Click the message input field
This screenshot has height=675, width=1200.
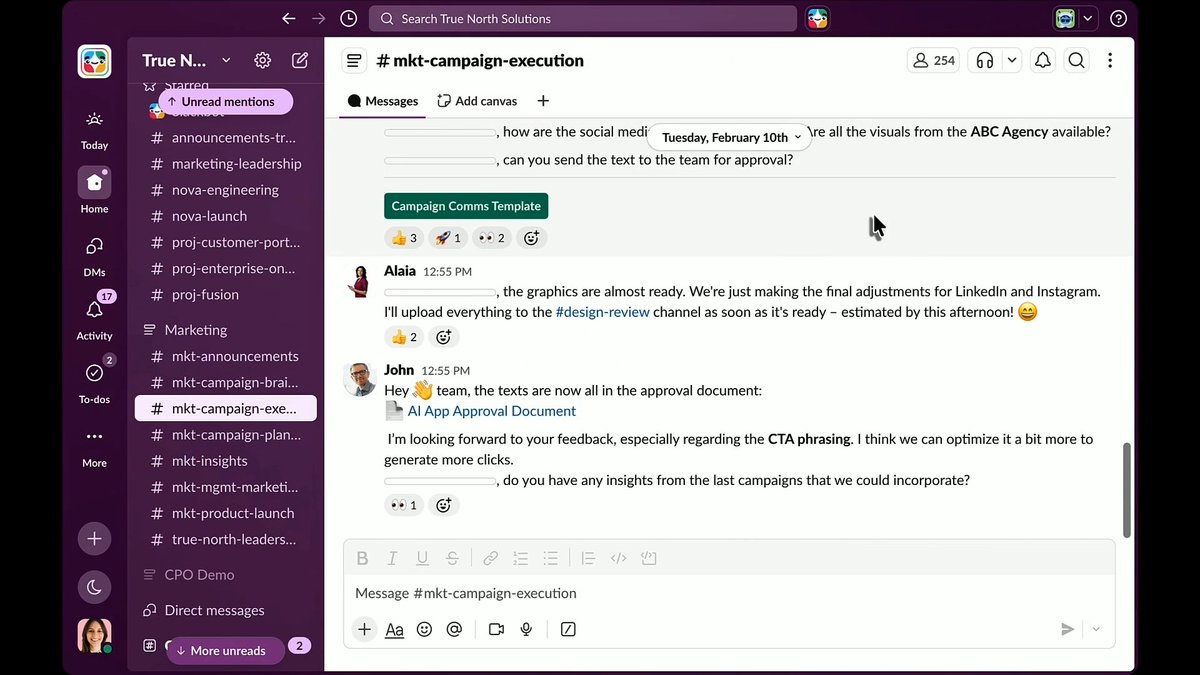click(x=729, y=593)
